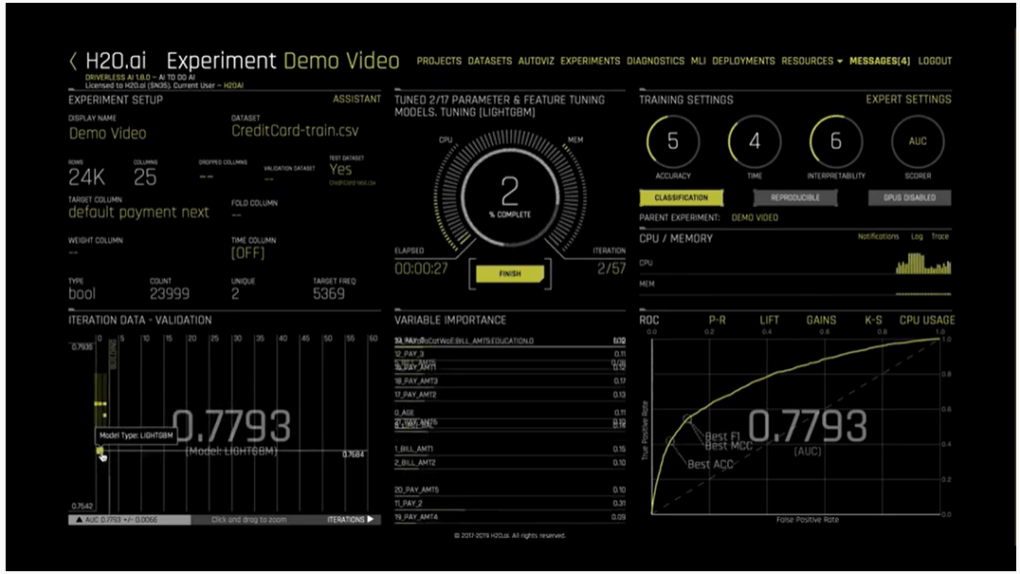Viewport: 1020px width, 574px height.
Task: Switch to the ROC tab
Action: tap(649, 320)
